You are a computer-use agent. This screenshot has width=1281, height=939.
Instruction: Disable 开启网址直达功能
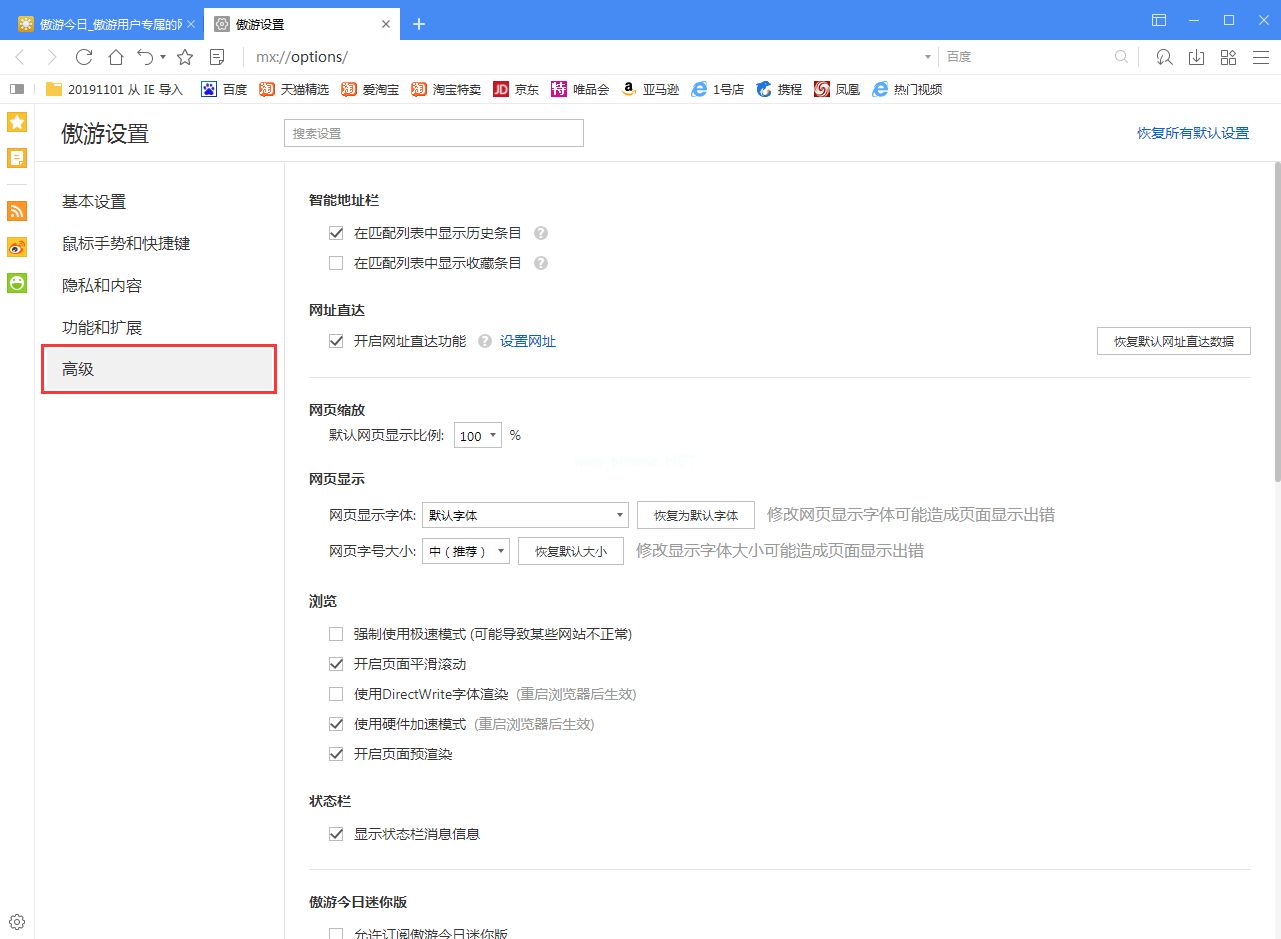[336, 340]
